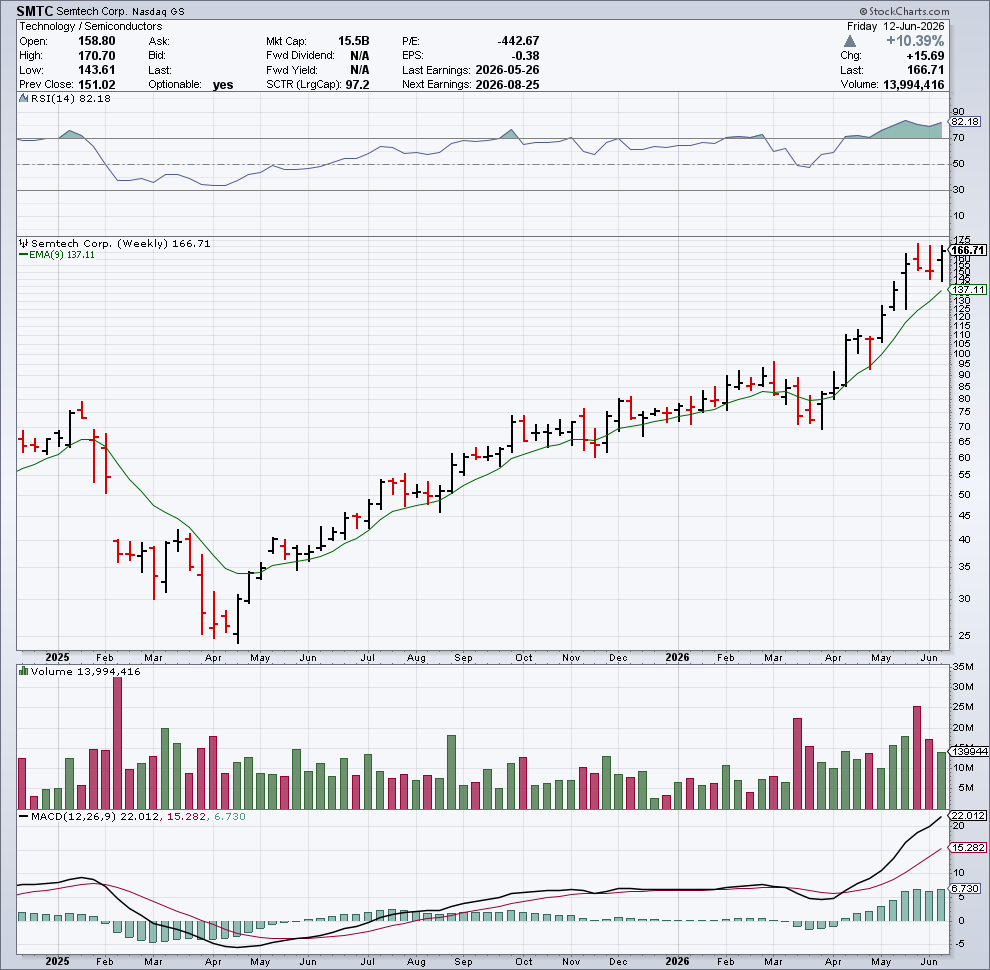Click the Volume 13,994,416 legend text
The height and width of the screenshot is (970, 990).
coord(85,671)
